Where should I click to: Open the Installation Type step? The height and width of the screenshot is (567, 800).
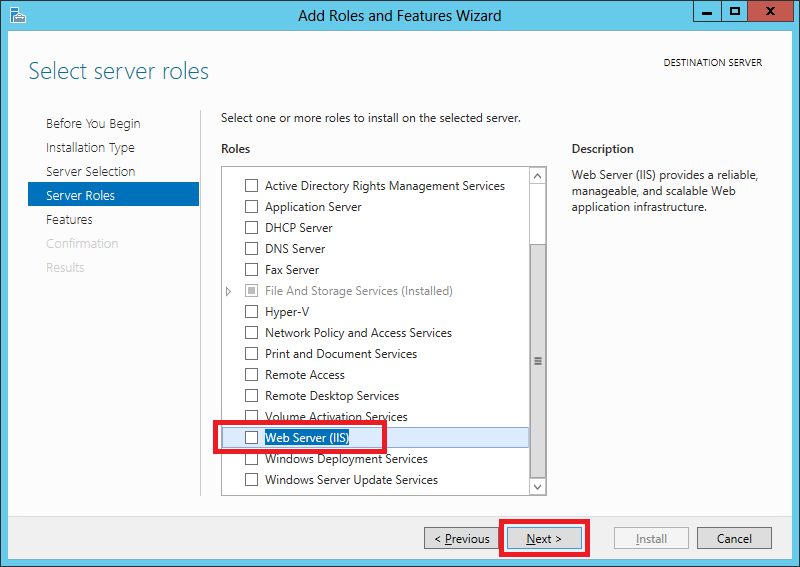(90, 147)
